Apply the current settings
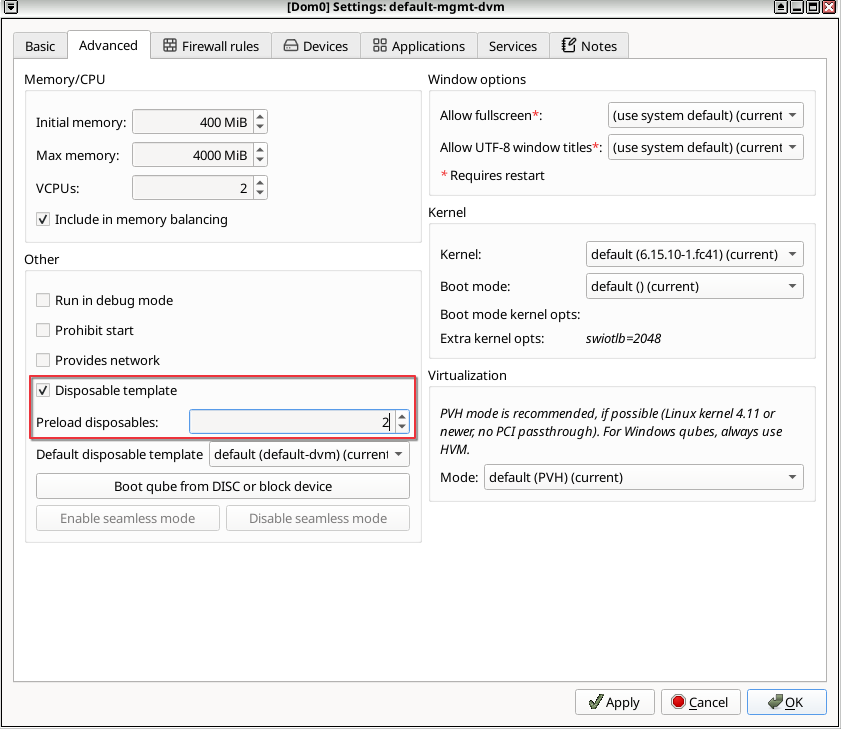The width and height of the screenshot is (841, 729). click(614, 702)
